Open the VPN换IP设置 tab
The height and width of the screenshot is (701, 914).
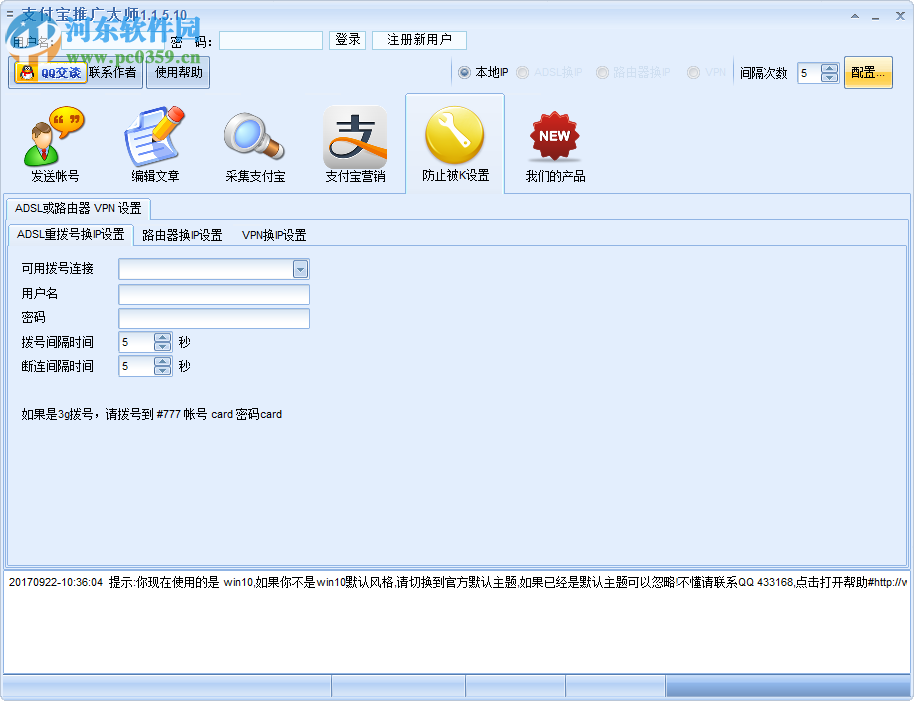tap(272, 235)
